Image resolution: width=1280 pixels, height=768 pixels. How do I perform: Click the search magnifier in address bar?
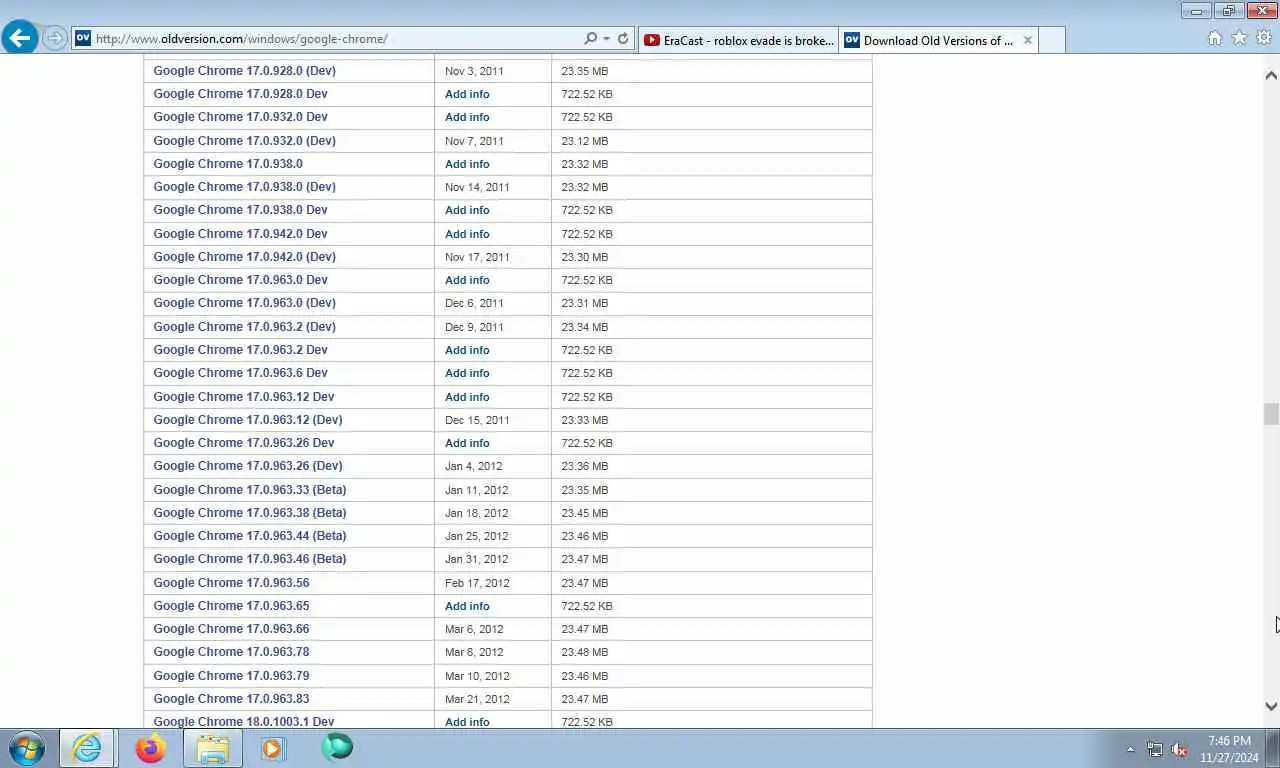coord(590,38)
